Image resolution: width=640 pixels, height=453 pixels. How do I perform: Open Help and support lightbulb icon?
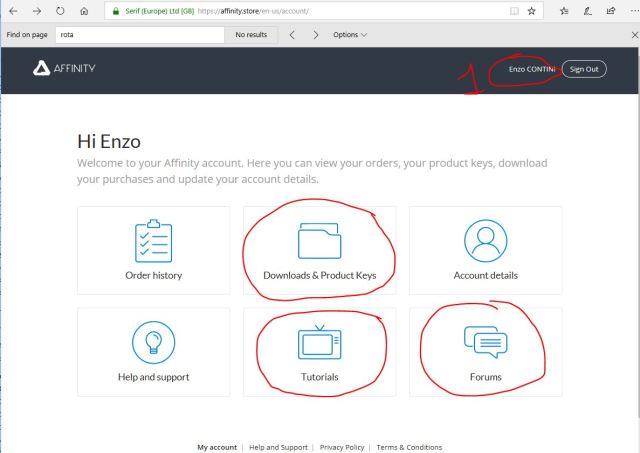[x=153, y=343]
